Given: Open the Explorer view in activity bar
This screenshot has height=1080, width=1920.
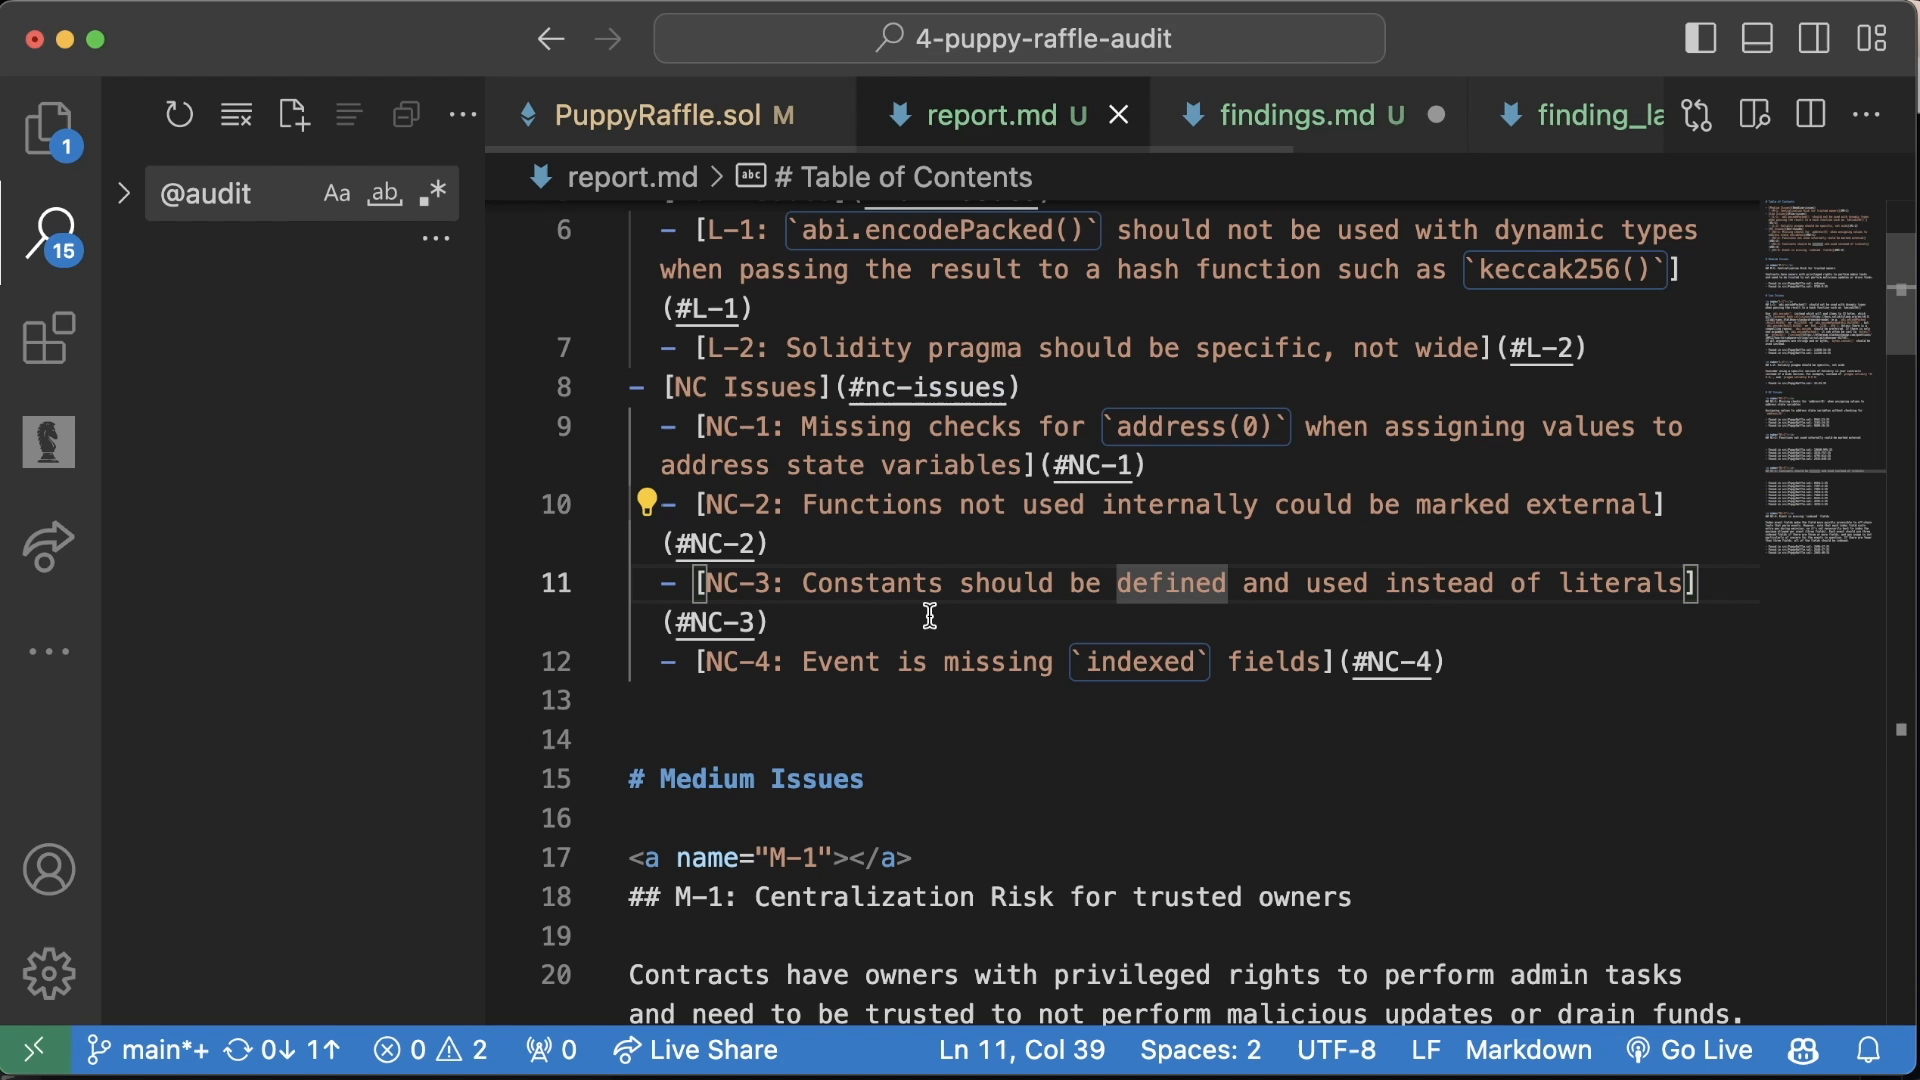Looking at the screenshot, I should click(x=49, y=129).
